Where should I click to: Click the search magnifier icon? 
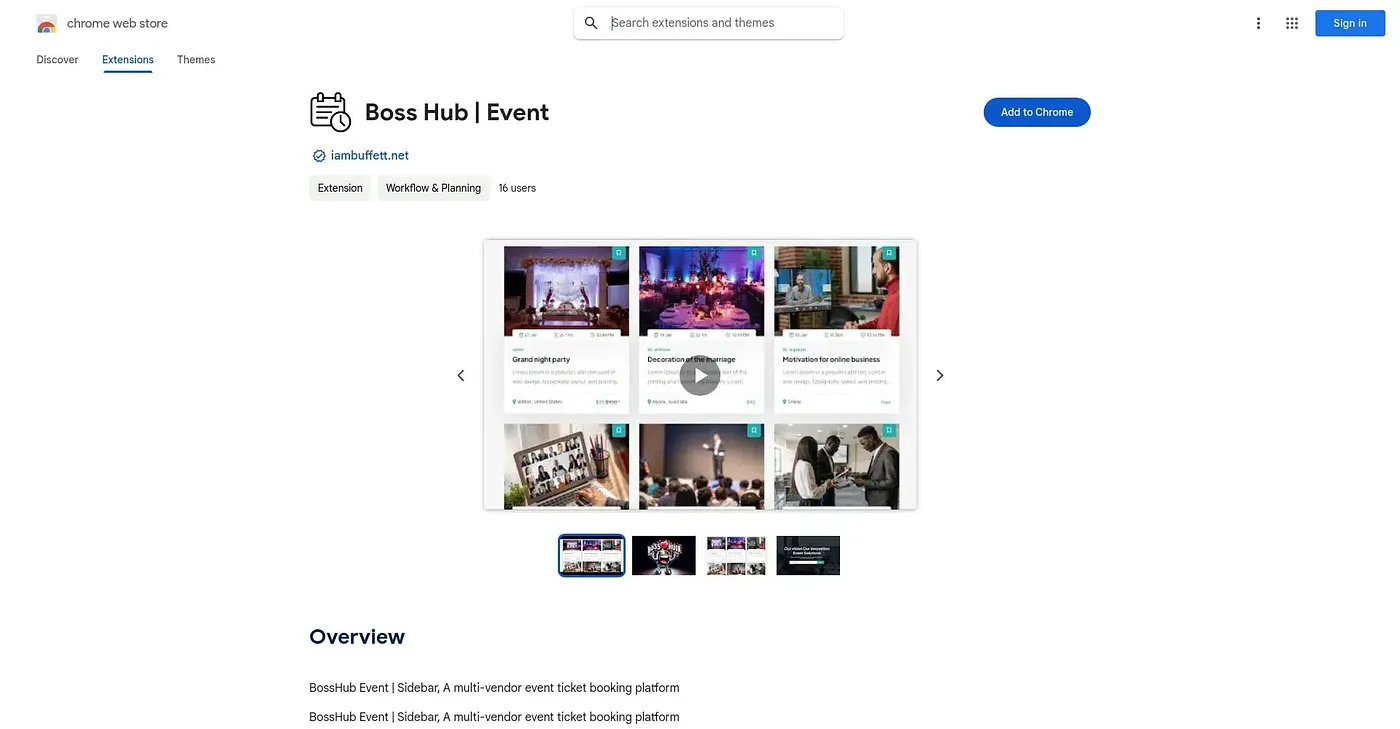(591, 23)
